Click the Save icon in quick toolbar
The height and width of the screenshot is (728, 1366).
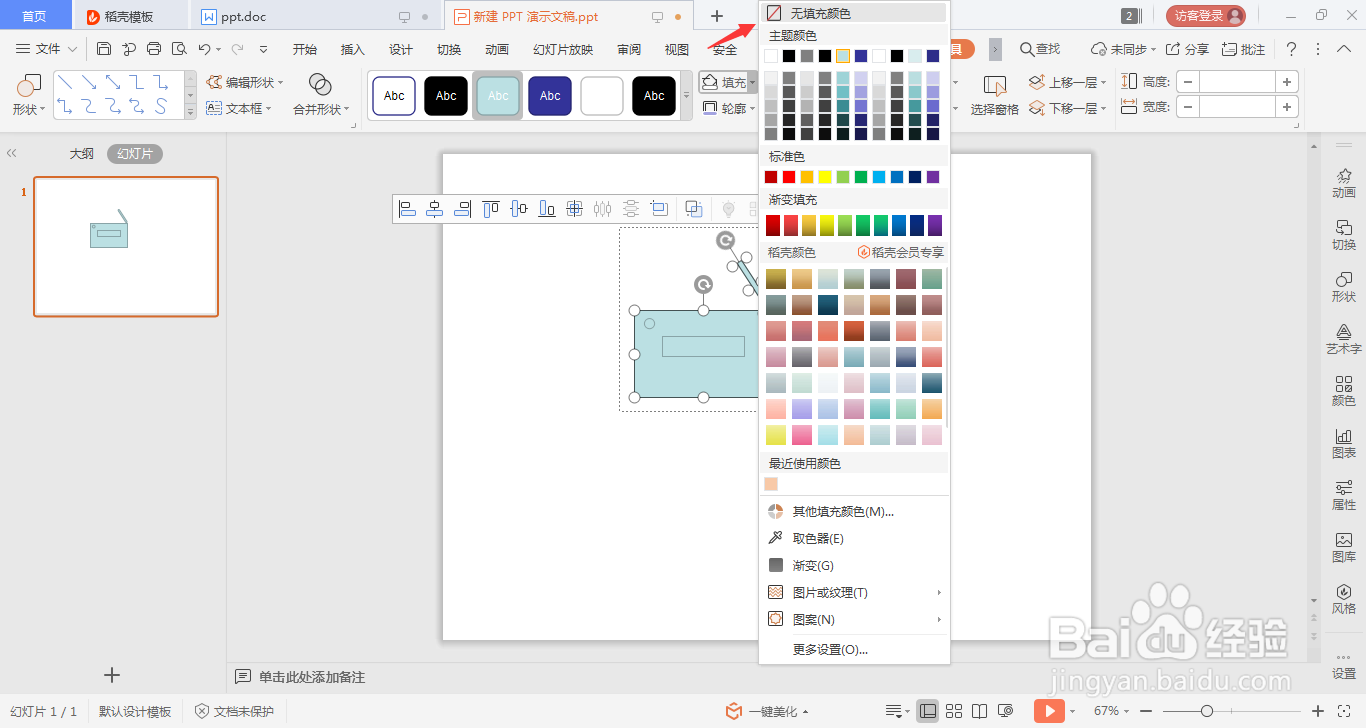[x=104, y=49]
